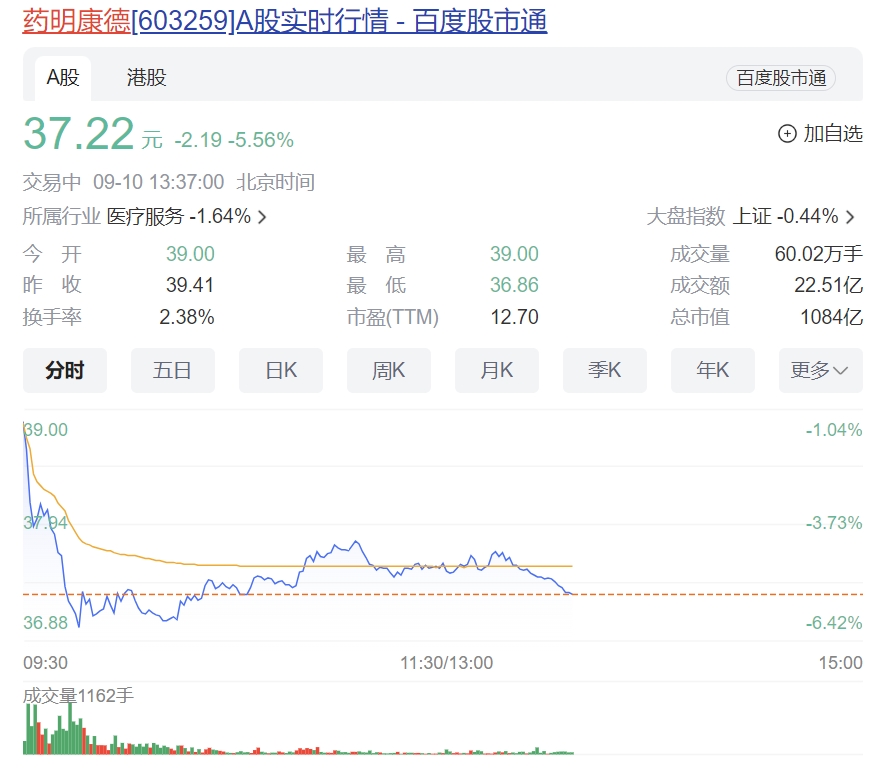This screenshot has height=771, width=879.
Task: Click the 昨收 value 39.41
Action: (x=190, y=285)
